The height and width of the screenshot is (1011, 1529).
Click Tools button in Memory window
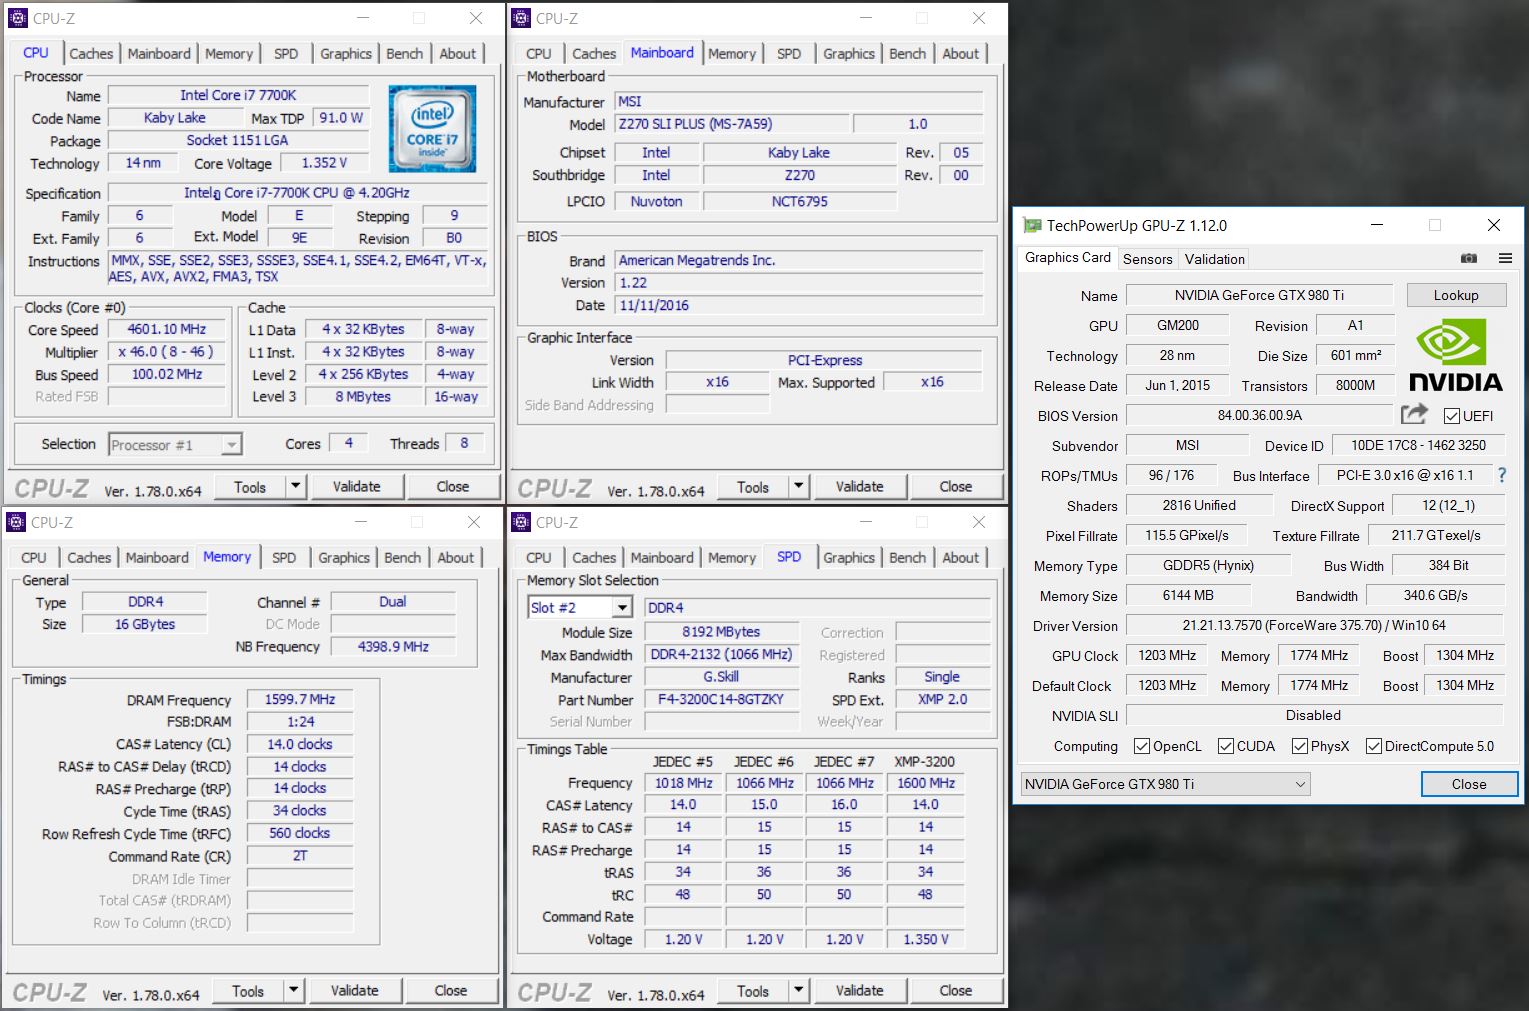[x=248, y=990]
